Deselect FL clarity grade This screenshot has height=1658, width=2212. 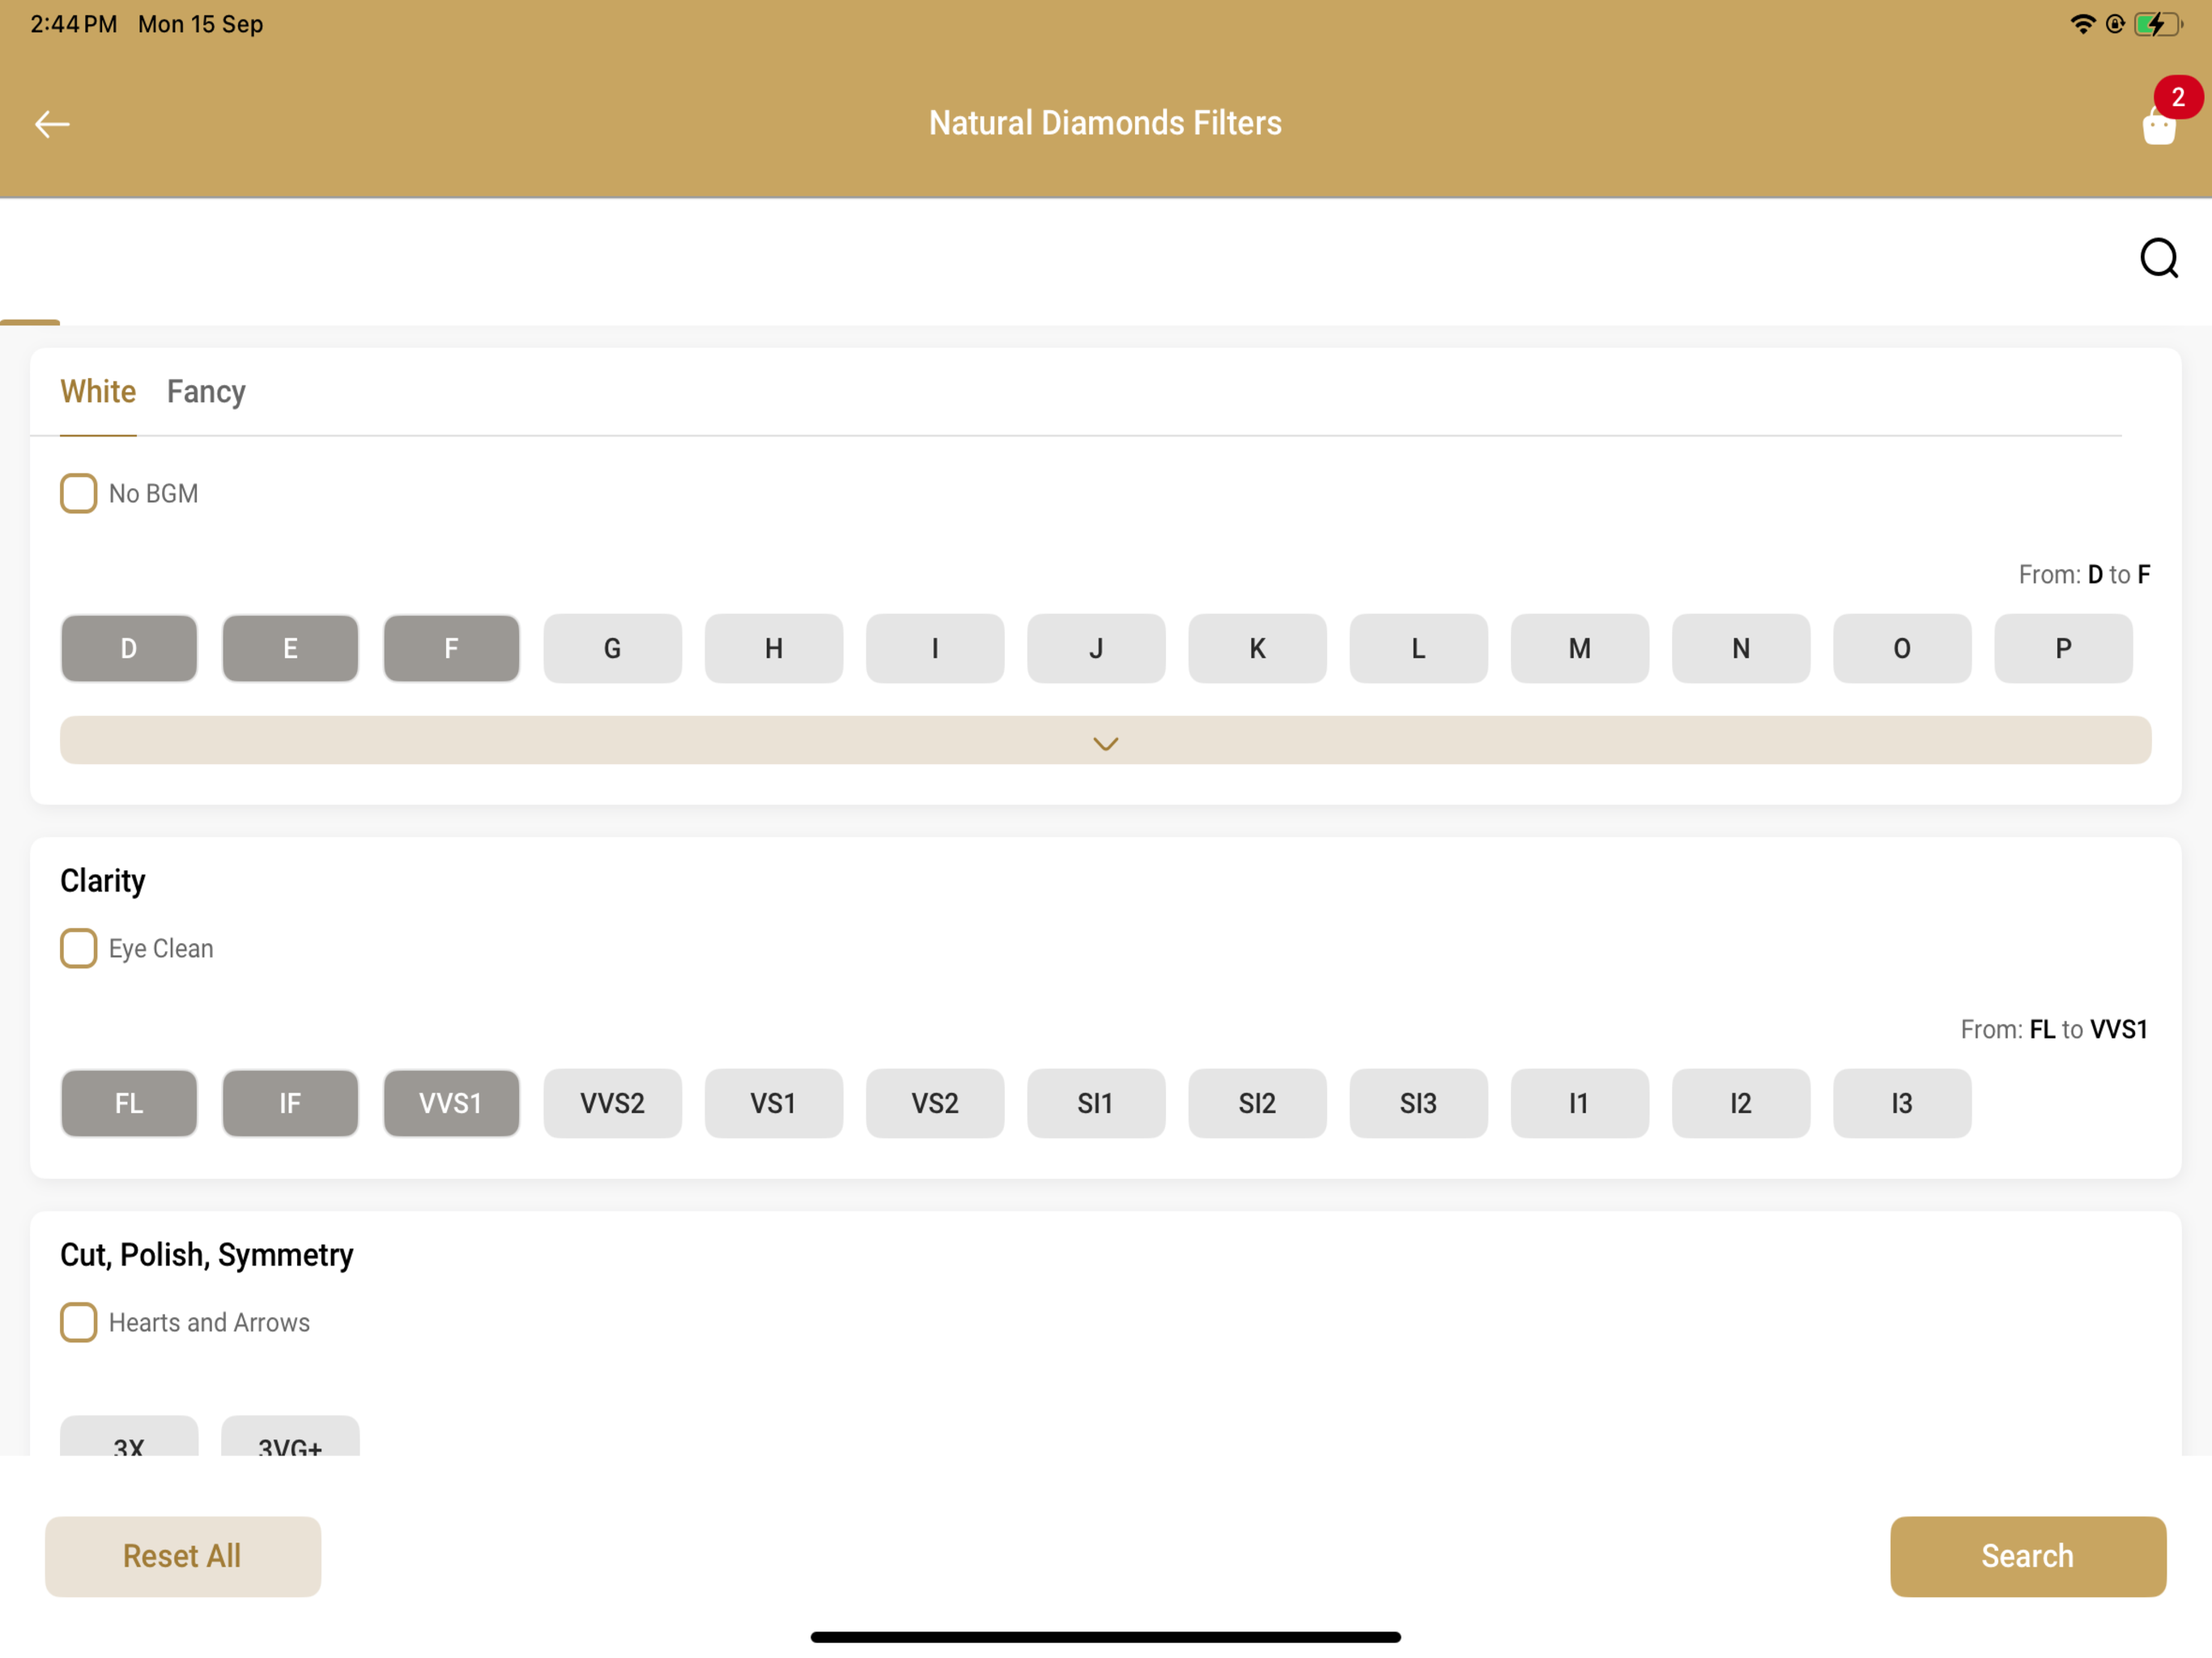tap(129, 1103)
